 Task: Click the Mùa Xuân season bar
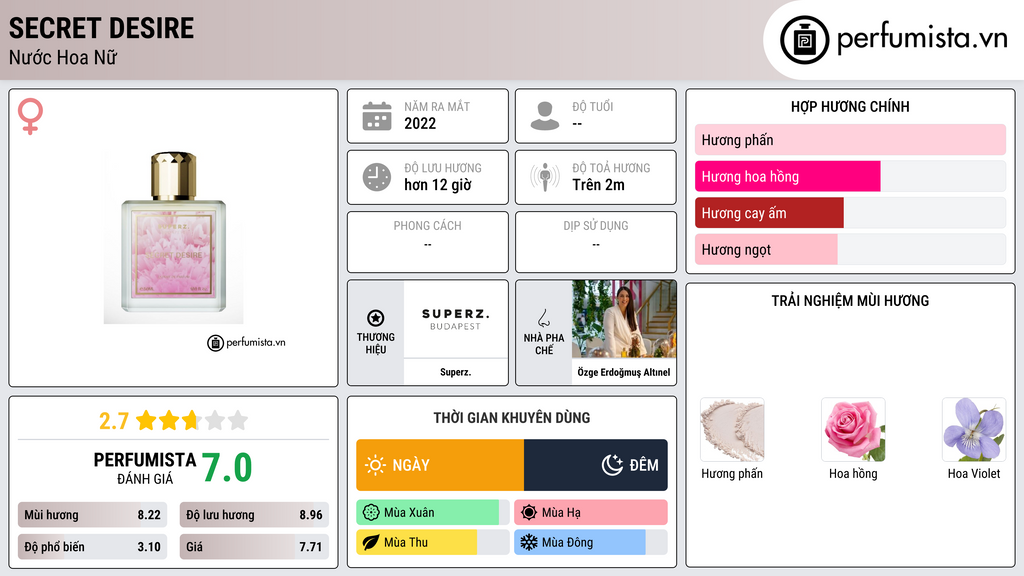pos(432,513)
